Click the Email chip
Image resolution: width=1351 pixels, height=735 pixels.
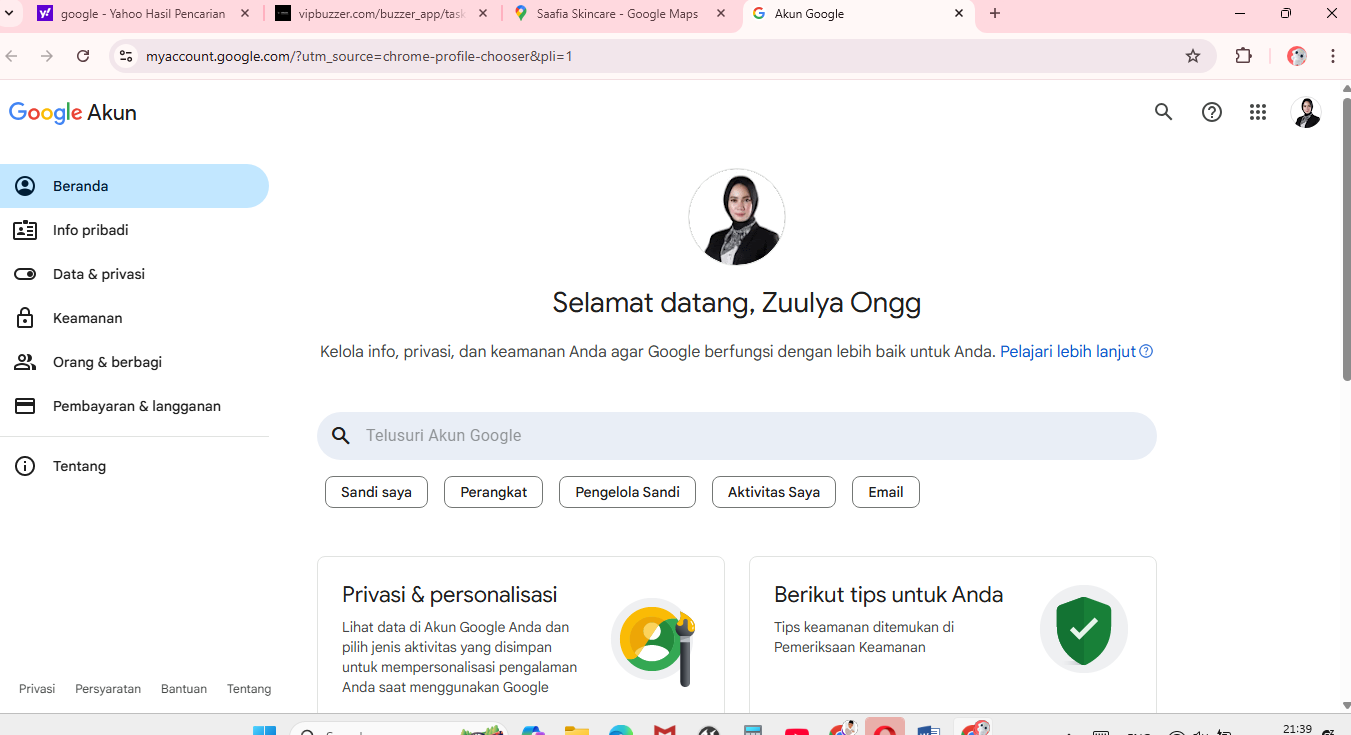[886, 492]
